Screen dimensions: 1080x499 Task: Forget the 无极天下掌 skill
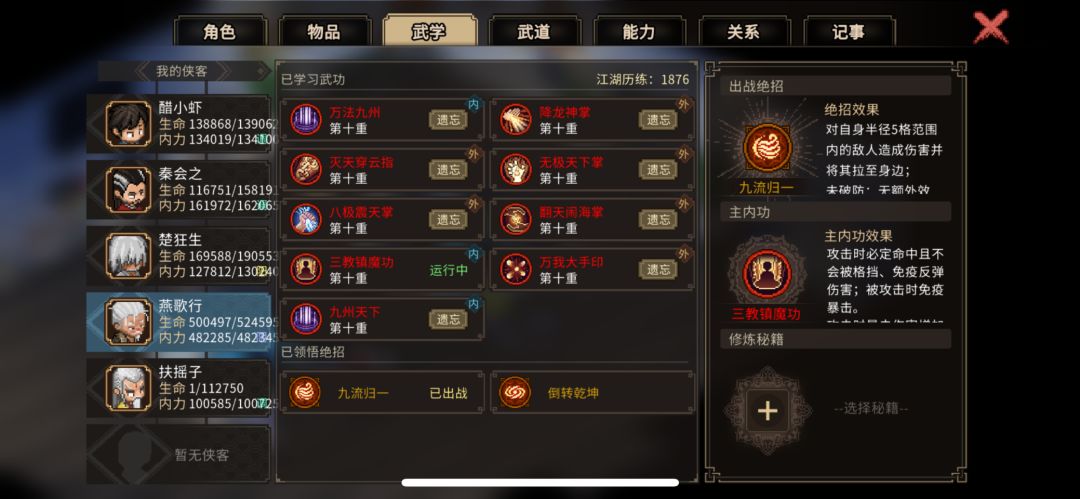658,170
